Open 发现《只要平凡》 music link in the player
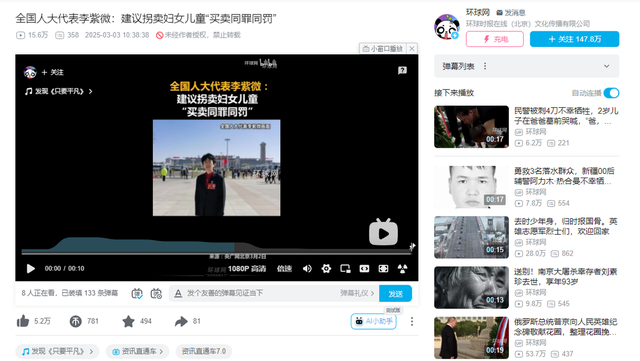Screen dimensions: 640x361 click(x=58, y=91)
